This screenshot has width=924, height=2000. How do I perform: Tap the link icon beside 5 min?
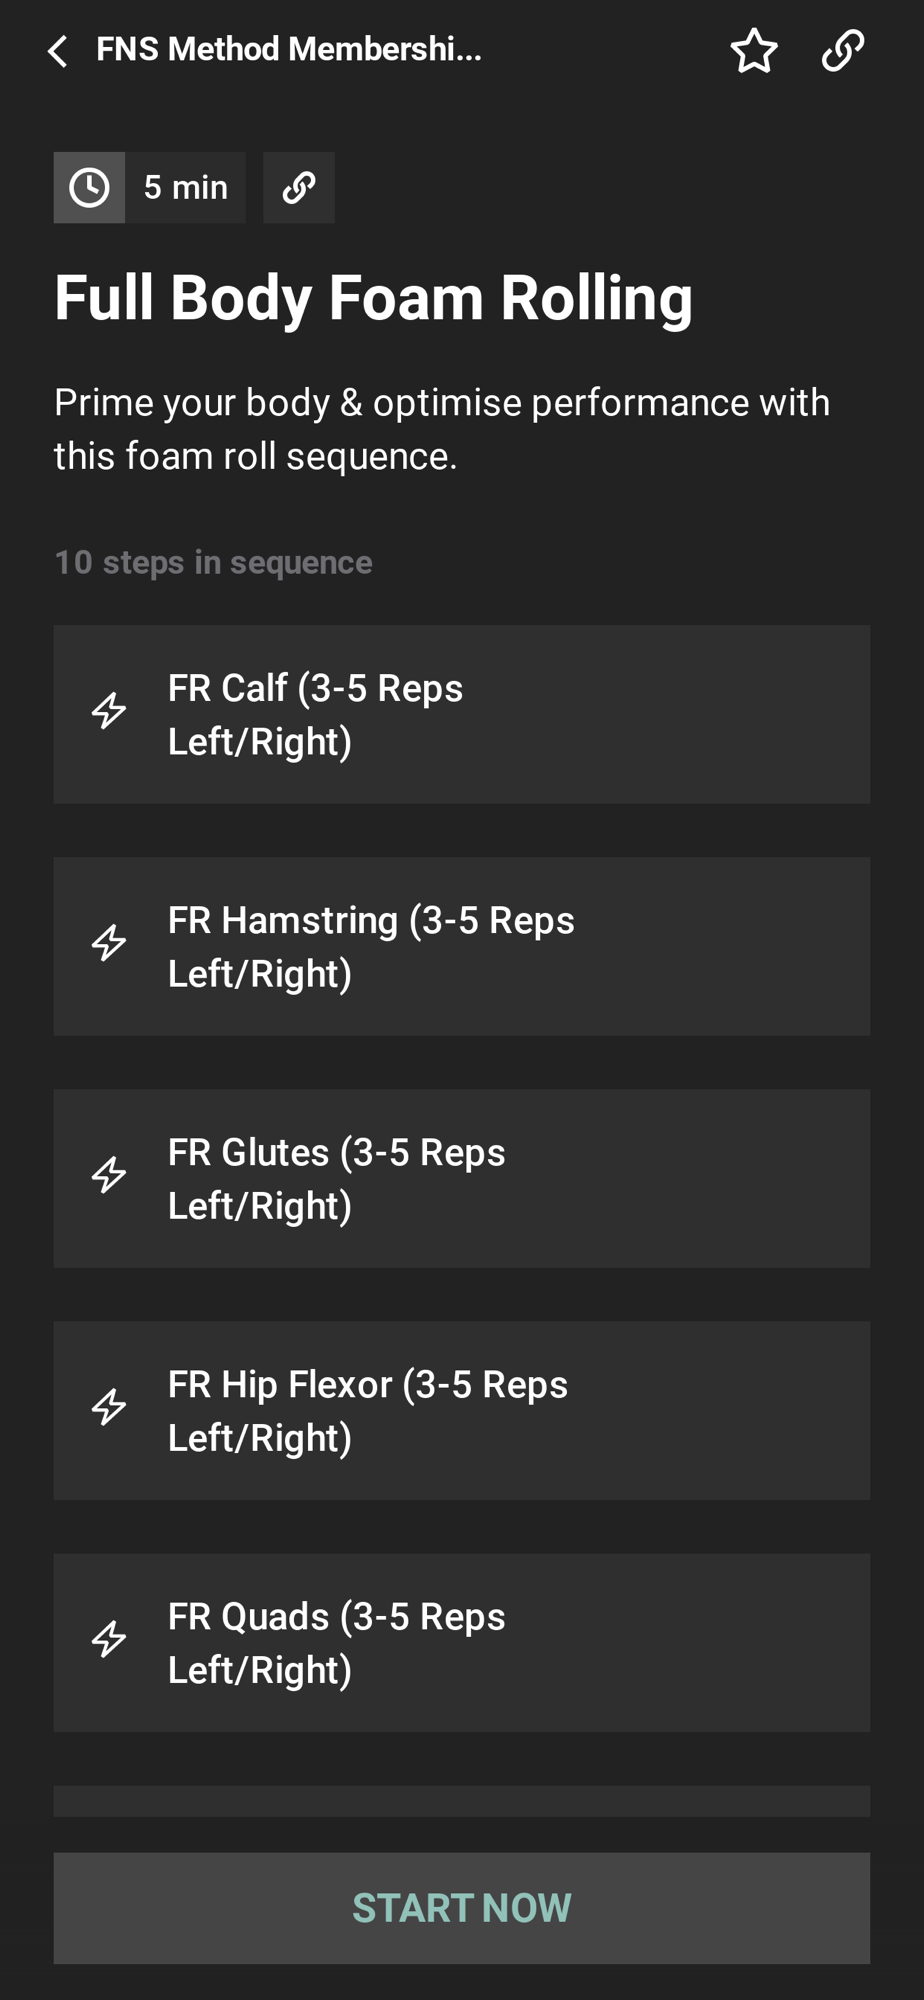298,188
